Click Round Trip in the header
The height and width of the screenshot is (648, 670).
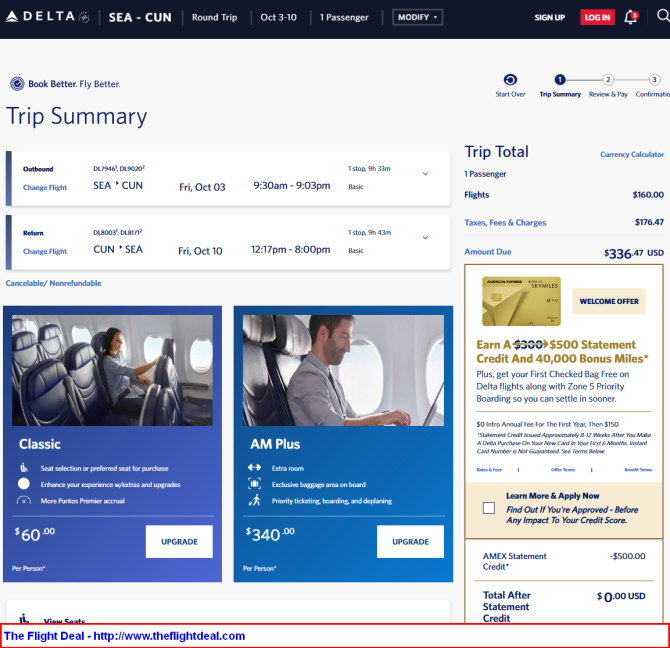tap(214, 18)
